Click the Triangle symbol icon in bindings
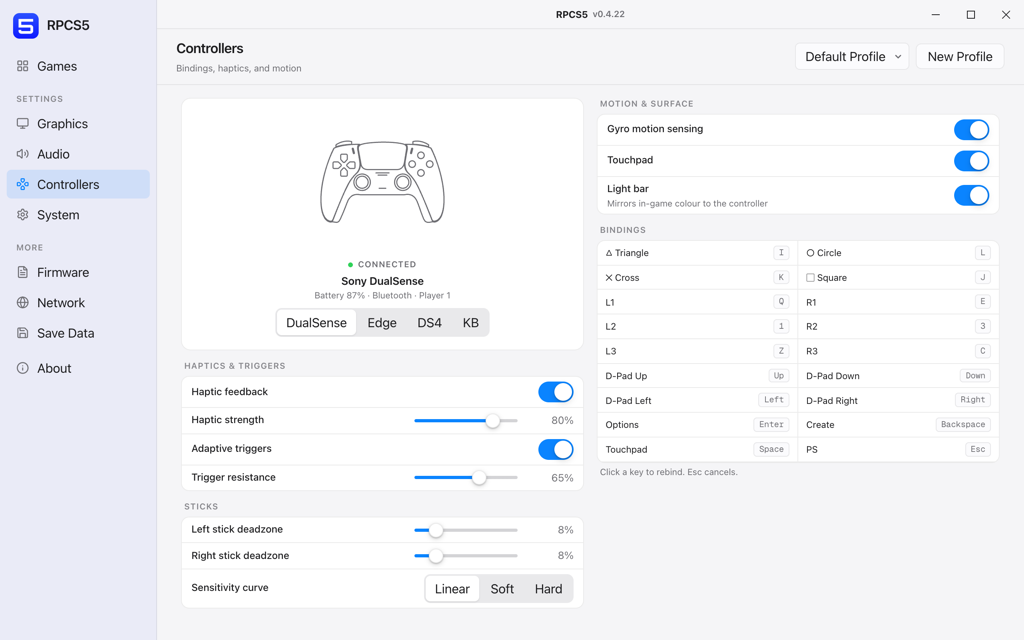 coord(609,253)
